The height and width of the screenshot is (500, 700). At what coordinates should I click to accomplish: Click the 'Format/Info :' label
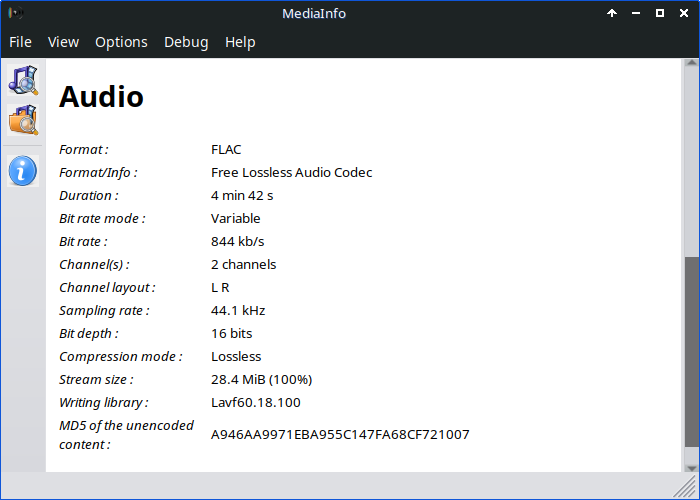click(x=98, y=172)
